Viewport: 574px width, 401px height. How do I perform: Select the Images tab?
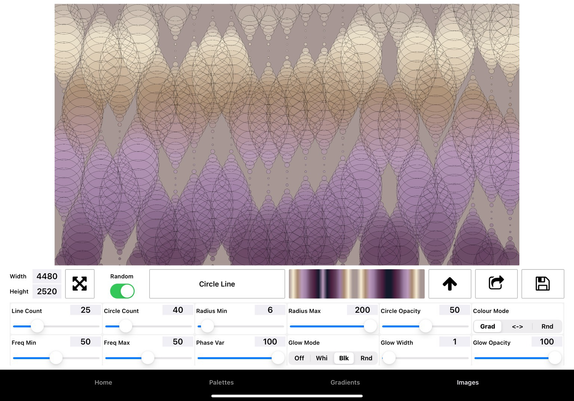[467, 382]
